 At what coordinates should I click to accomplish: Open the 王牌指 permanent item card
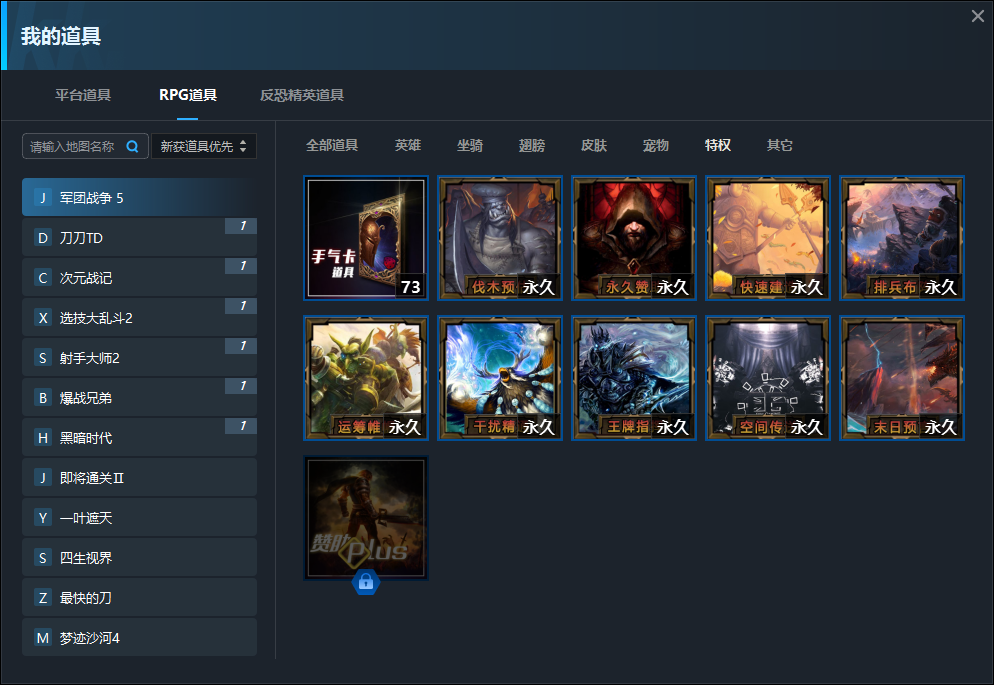[634, 378]
